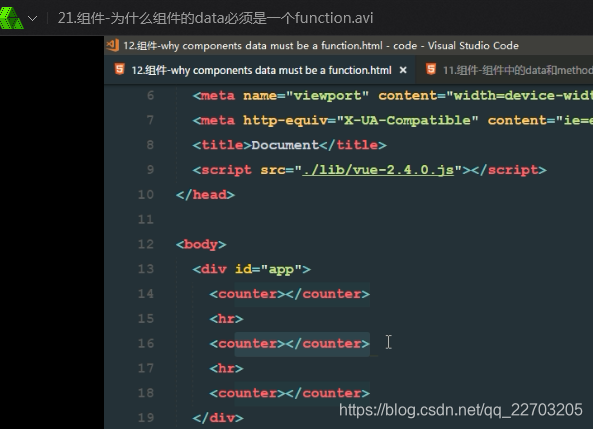
Task: Click line number 18 in the gutter
Action: pos(146,393)
